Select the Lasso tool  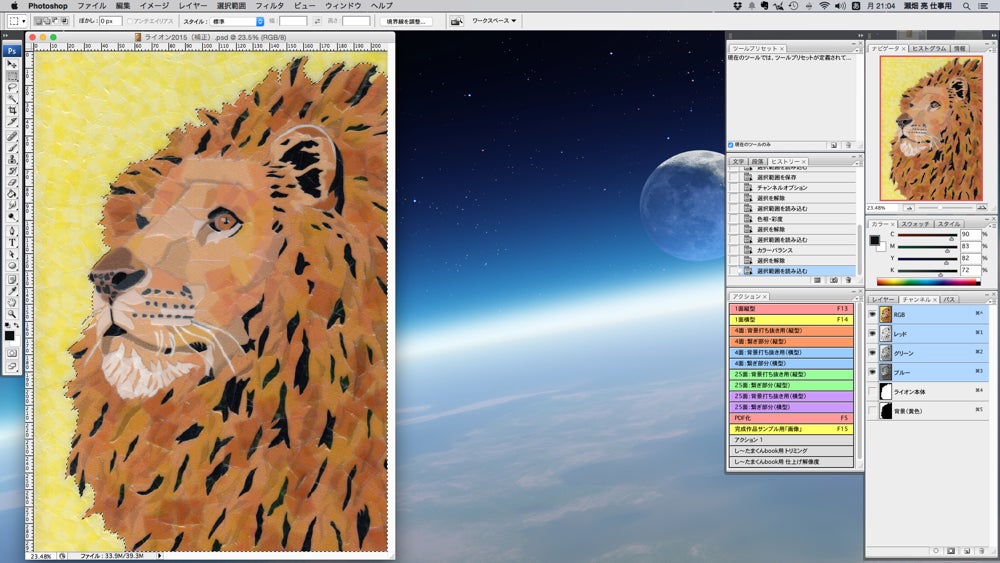point(12,87)
